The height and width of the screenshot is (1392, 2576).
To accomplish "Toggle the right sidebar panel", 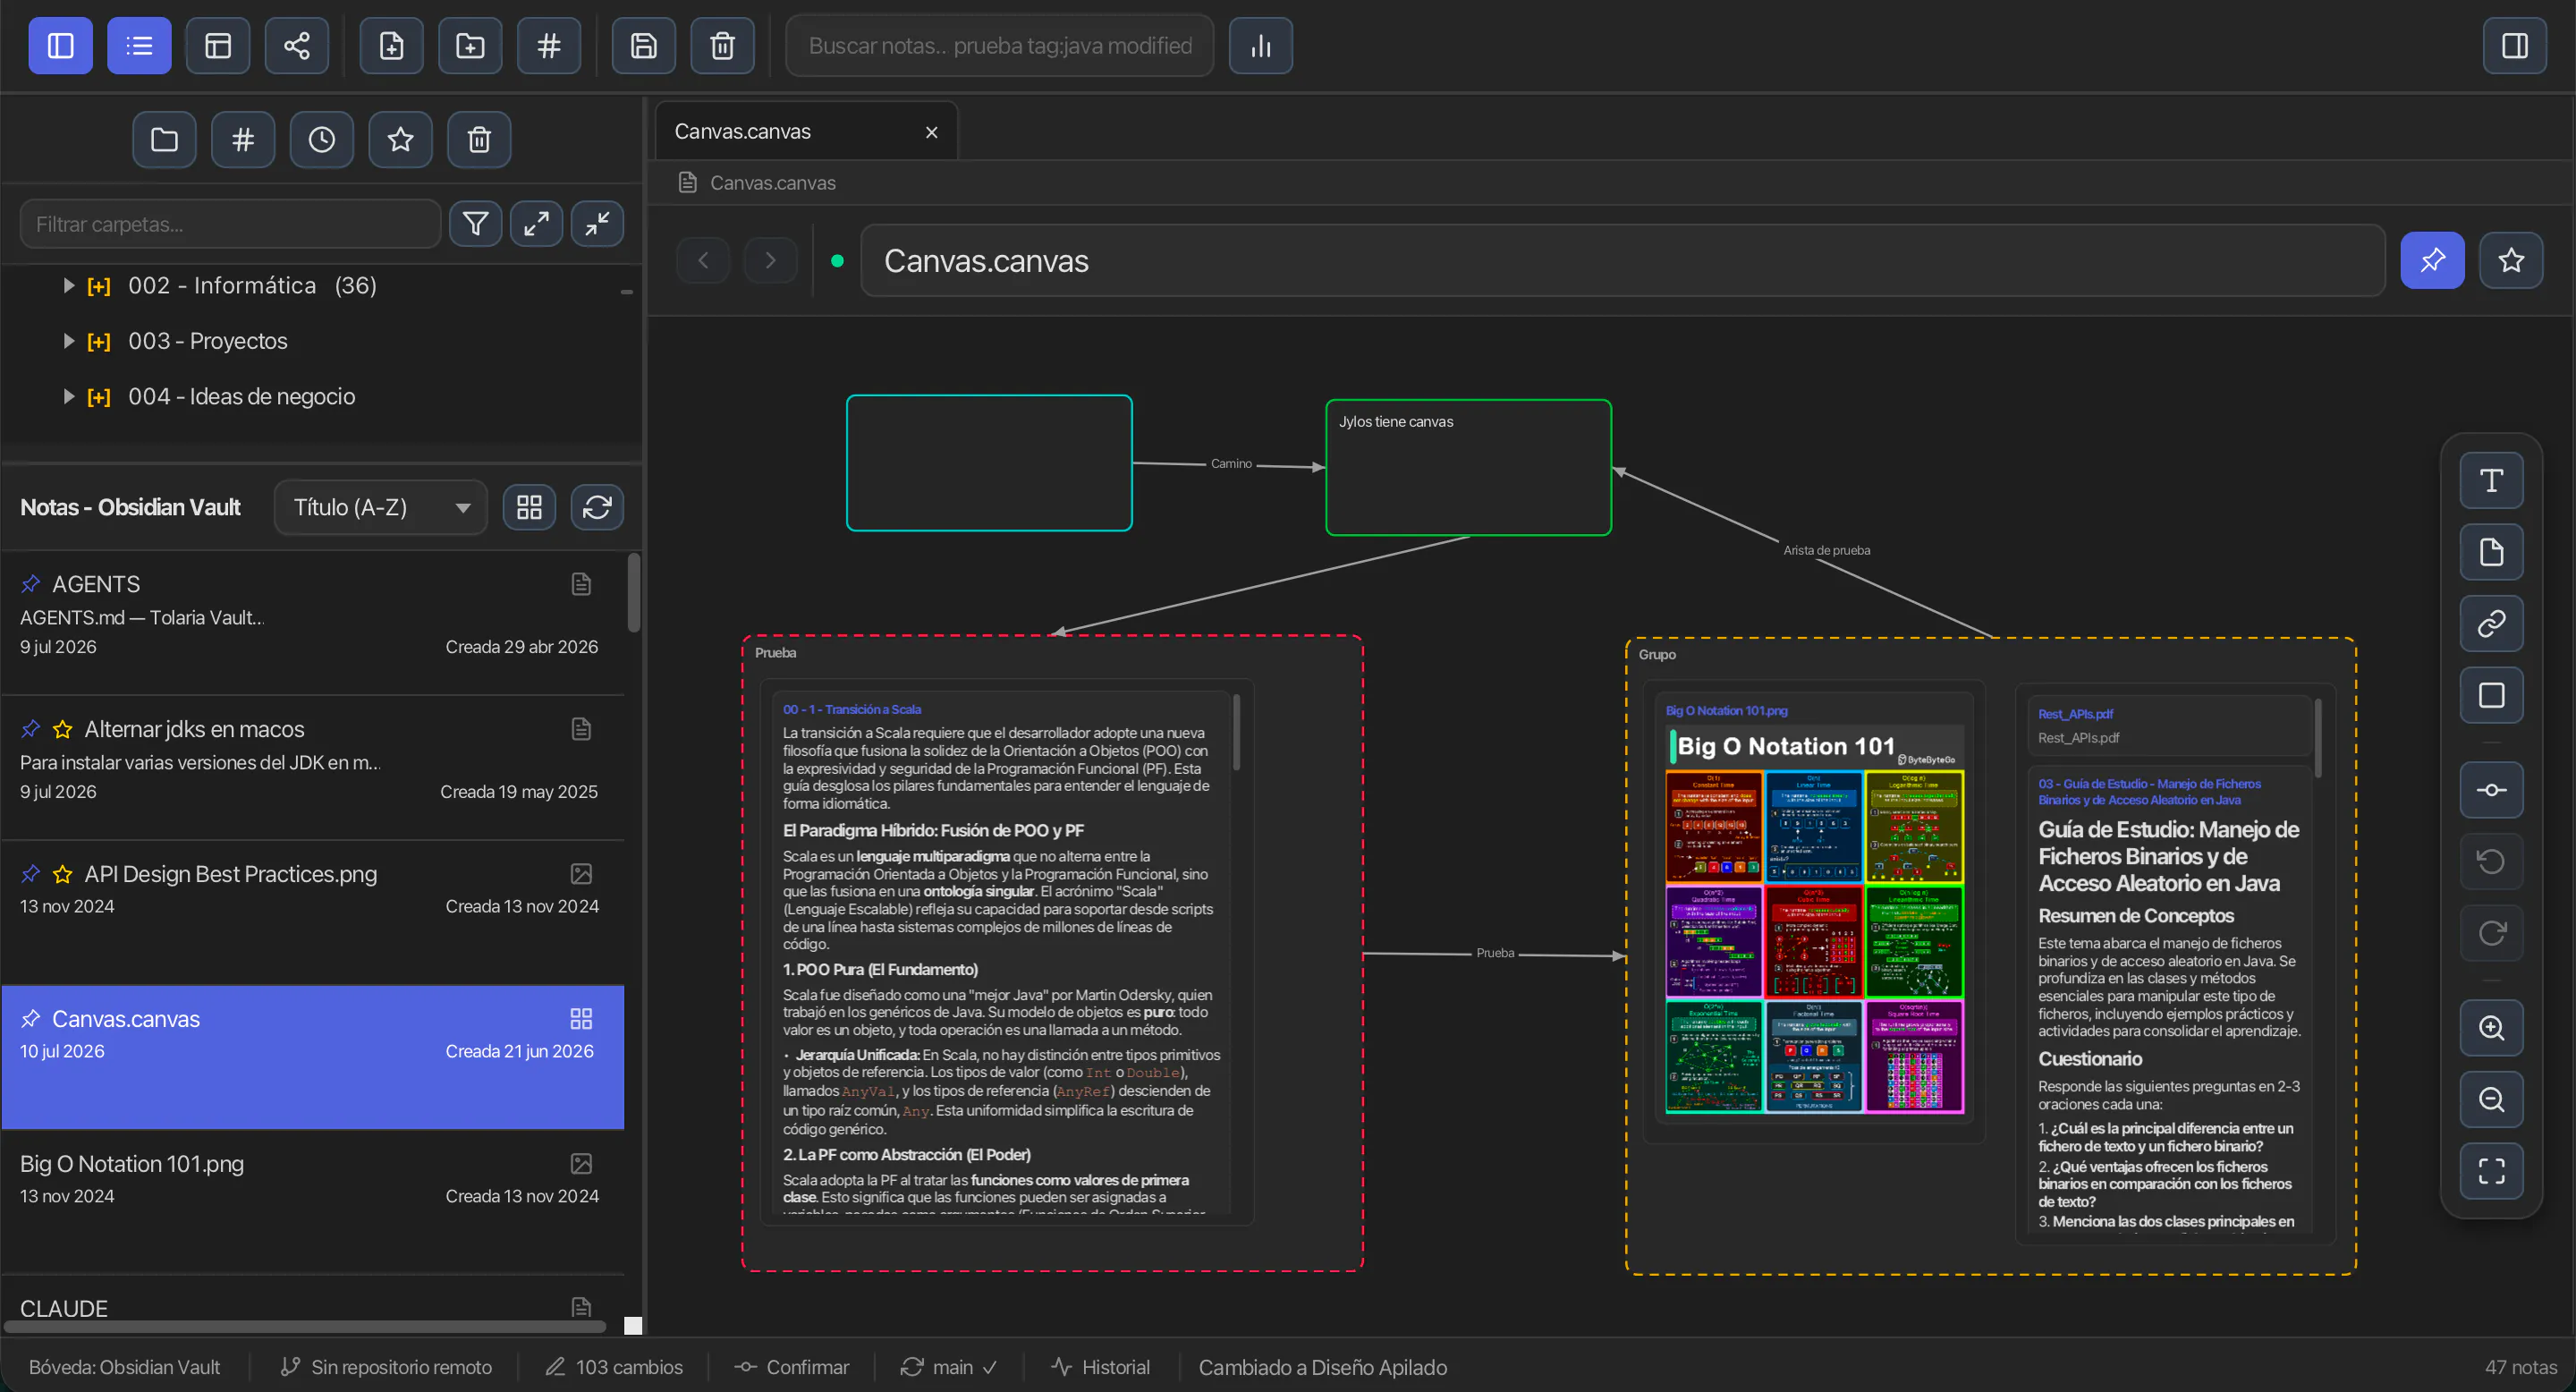I will pyautogui.click(x=2515, y=46).
